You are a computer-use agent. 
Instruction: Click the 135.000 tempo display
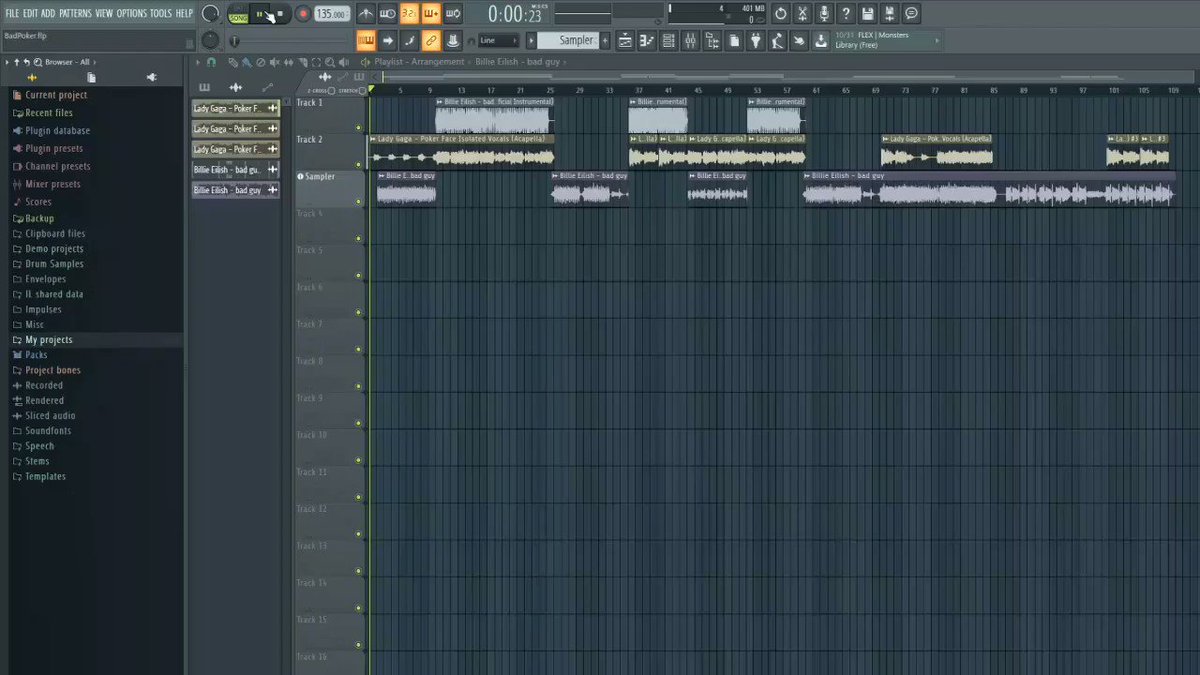[x=332, y=14]
